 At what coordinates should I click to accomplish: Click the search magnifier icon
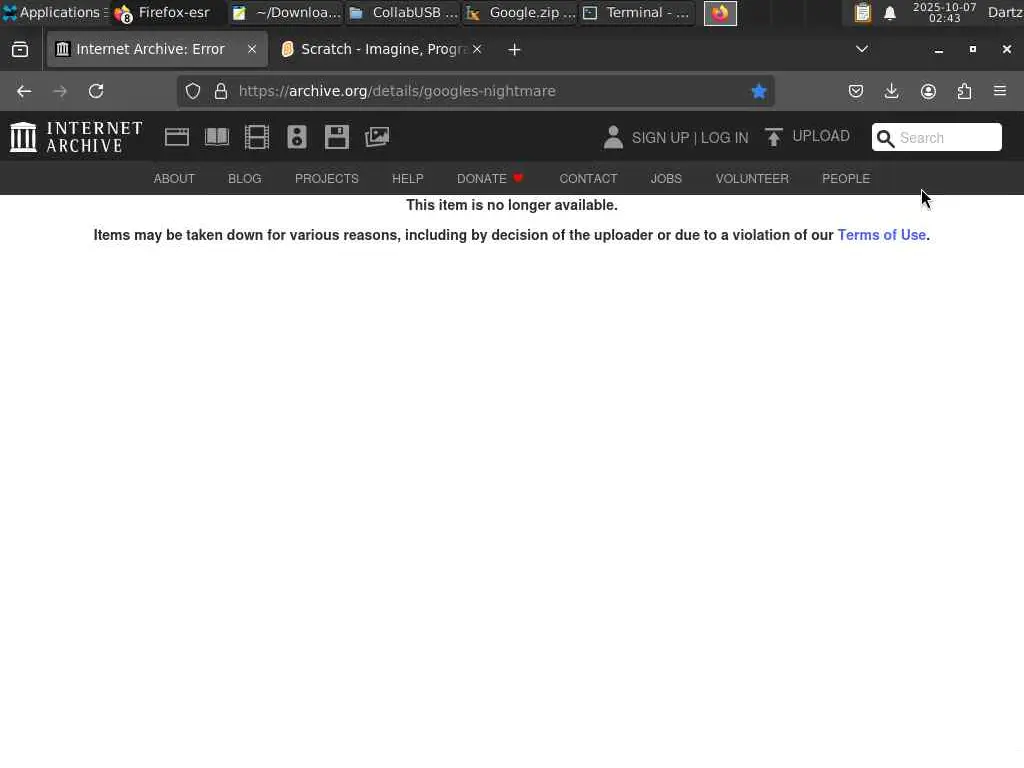[886, 138]
